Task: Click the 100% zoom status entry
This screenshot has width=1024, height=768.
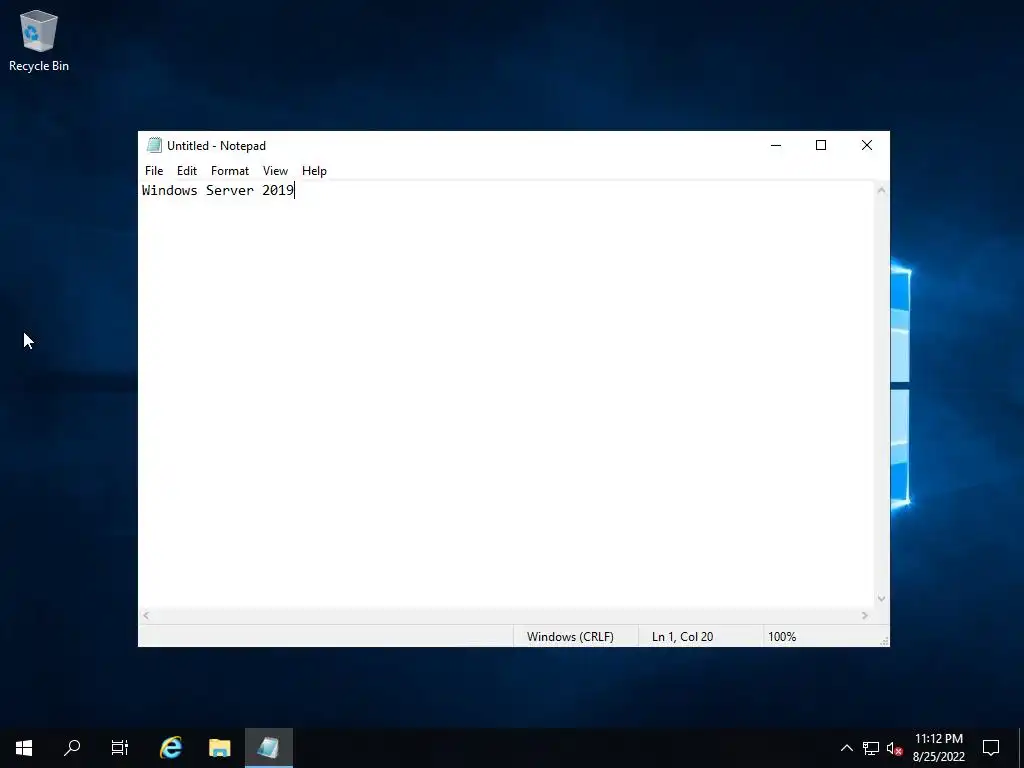Action: point(782,637)
